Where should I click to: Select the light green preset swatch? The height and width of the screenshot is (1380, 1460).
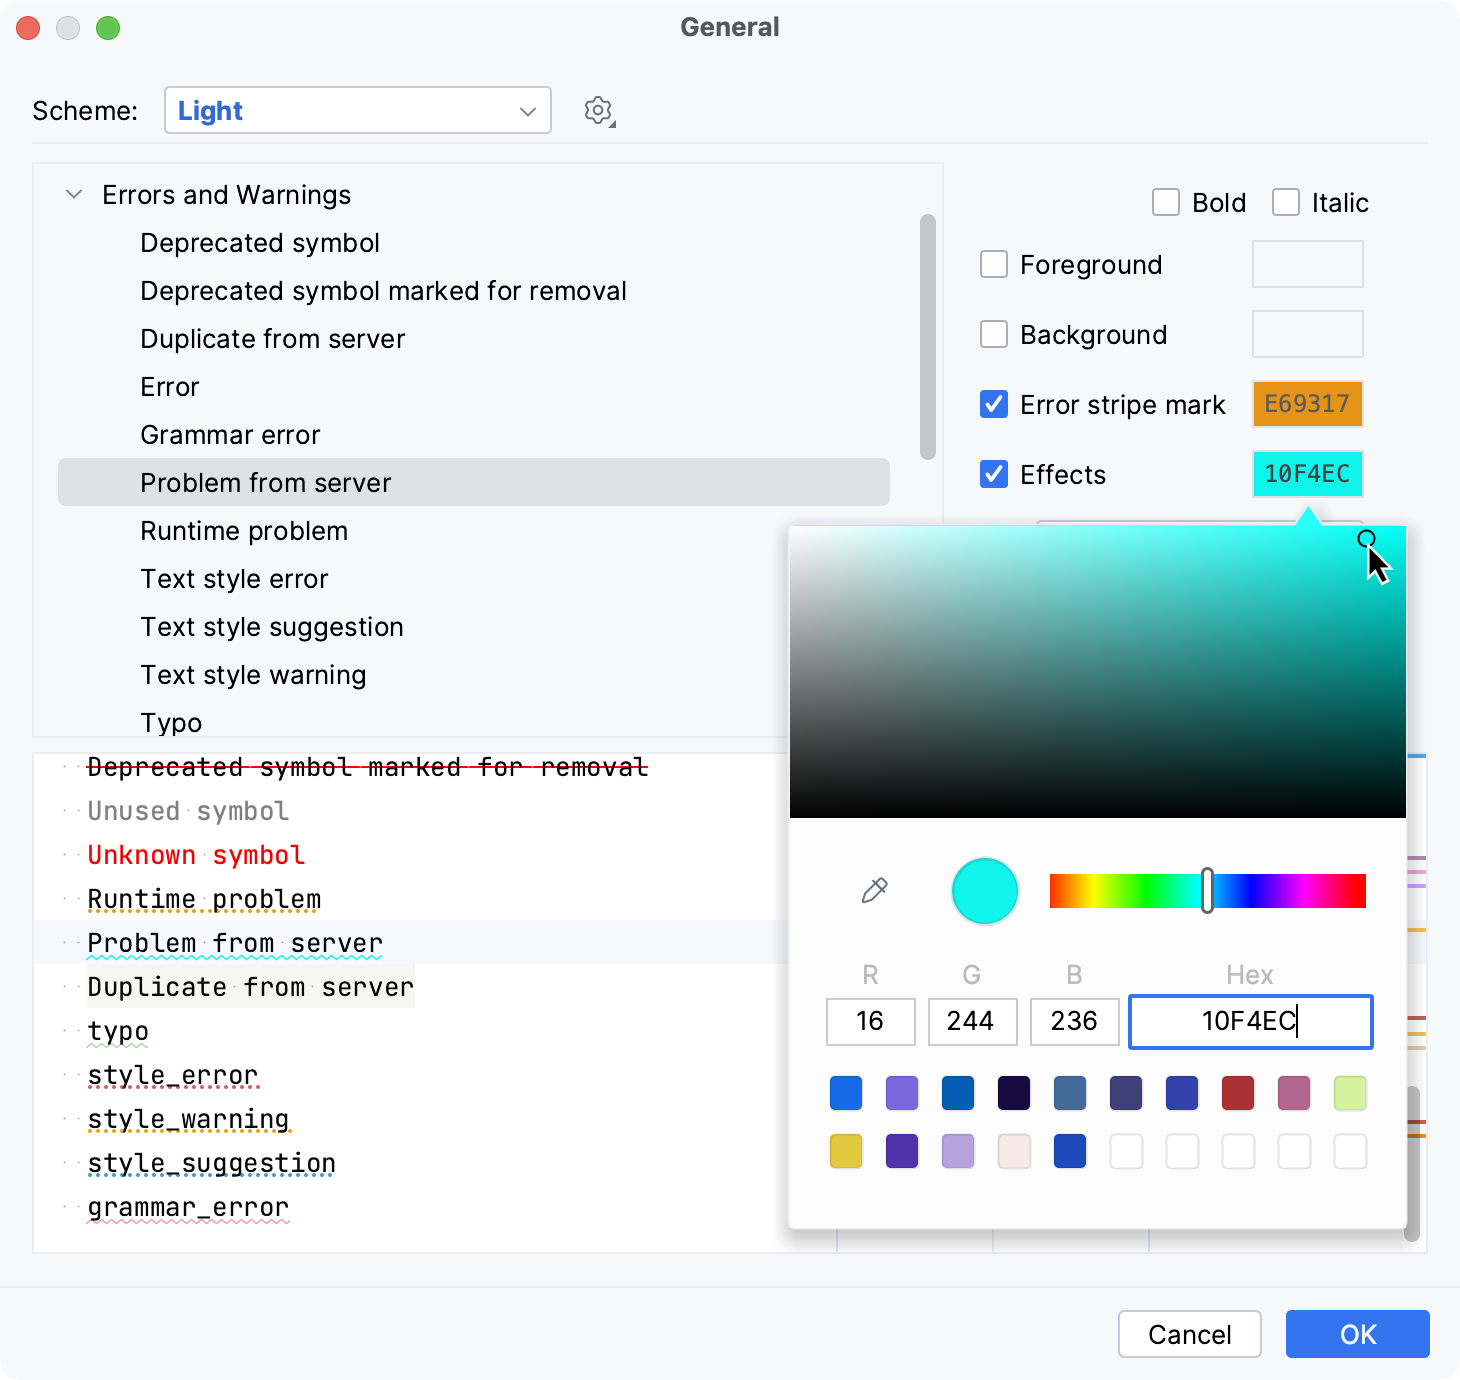tap(1350, 1093)
